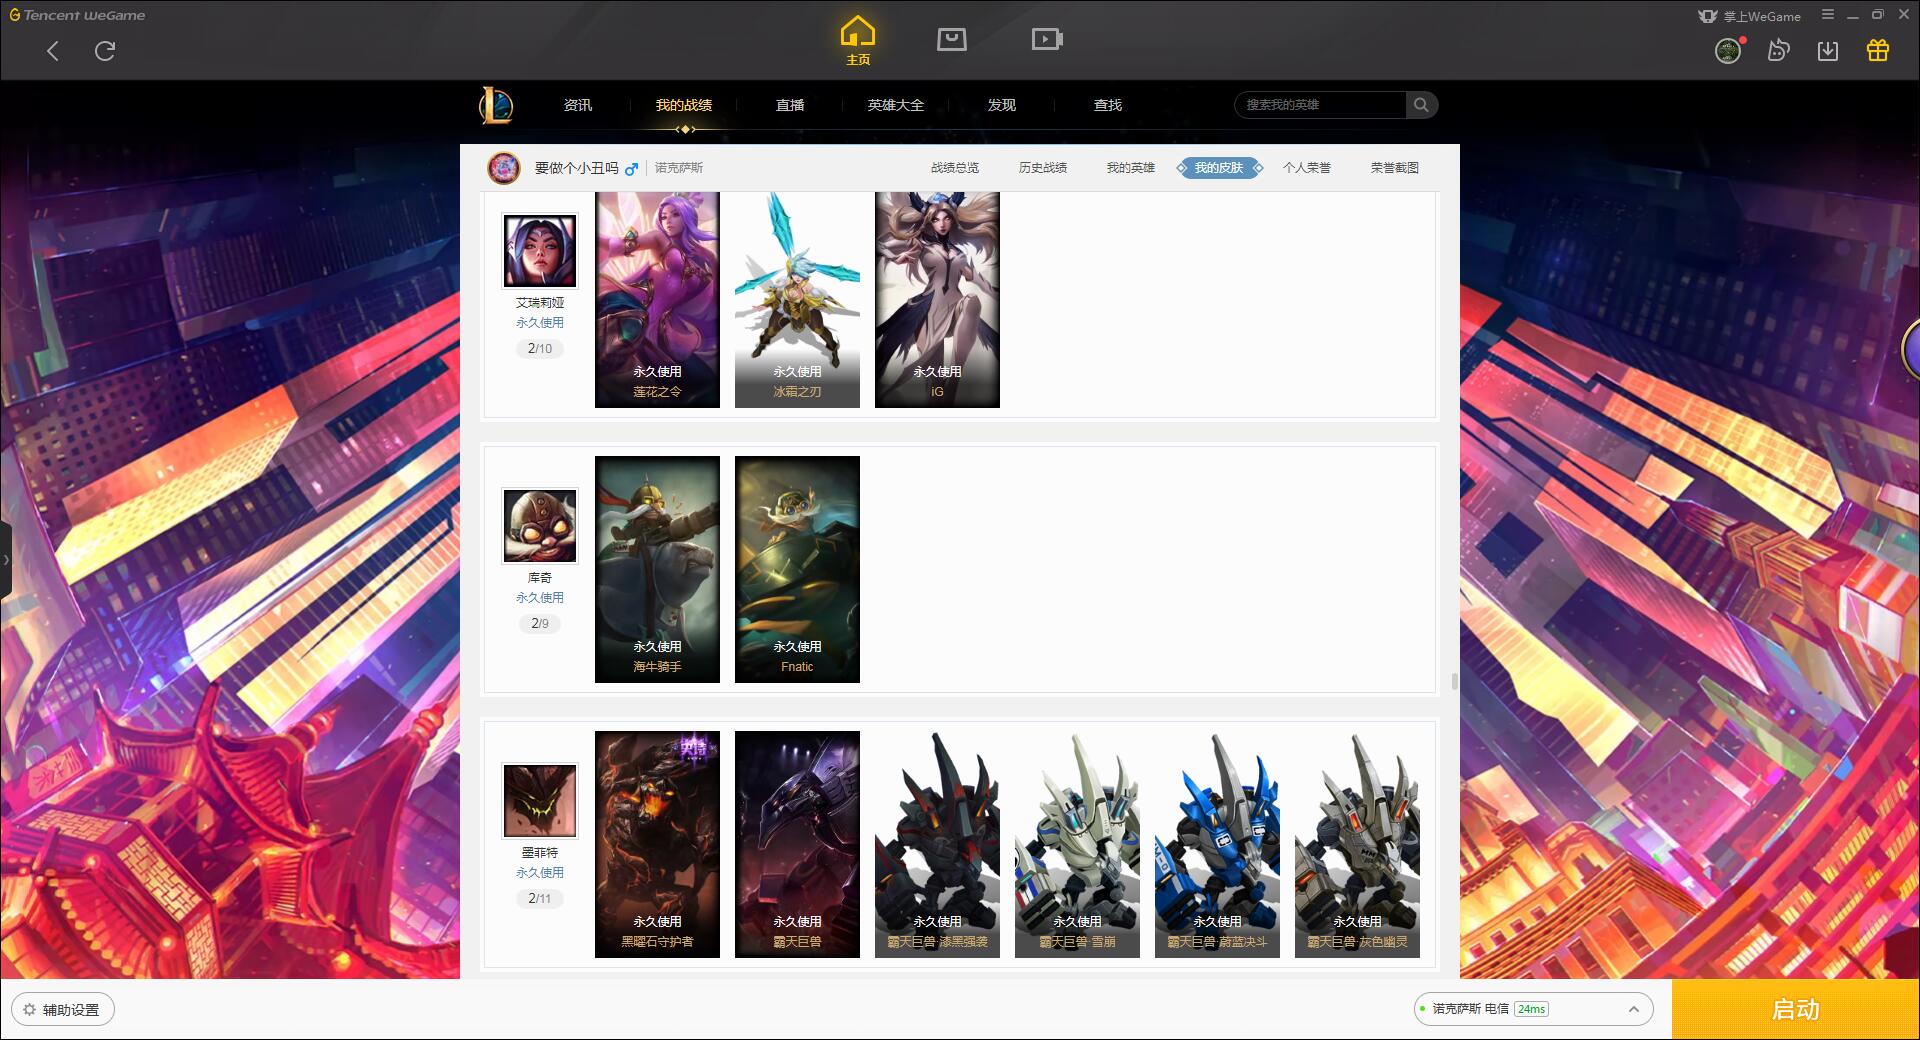Open the video/live icon in top bar
Image resolution: width=1920 pixels, height=1040 pixels.
pos(1047,39)
